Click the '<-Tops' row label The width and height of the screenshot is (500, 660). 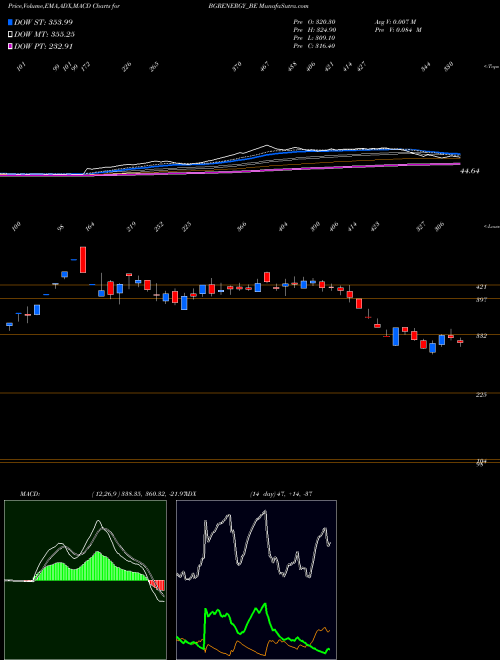click(x=491, y=67)
